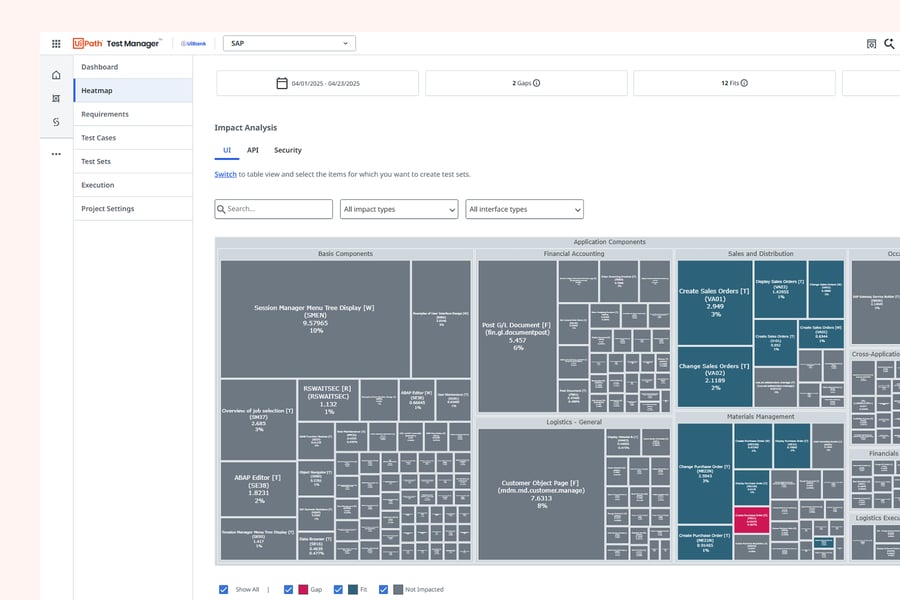The image size is (900, 600).
Task: Click the 2 Gaps summary card
Action: click(526, 83)
